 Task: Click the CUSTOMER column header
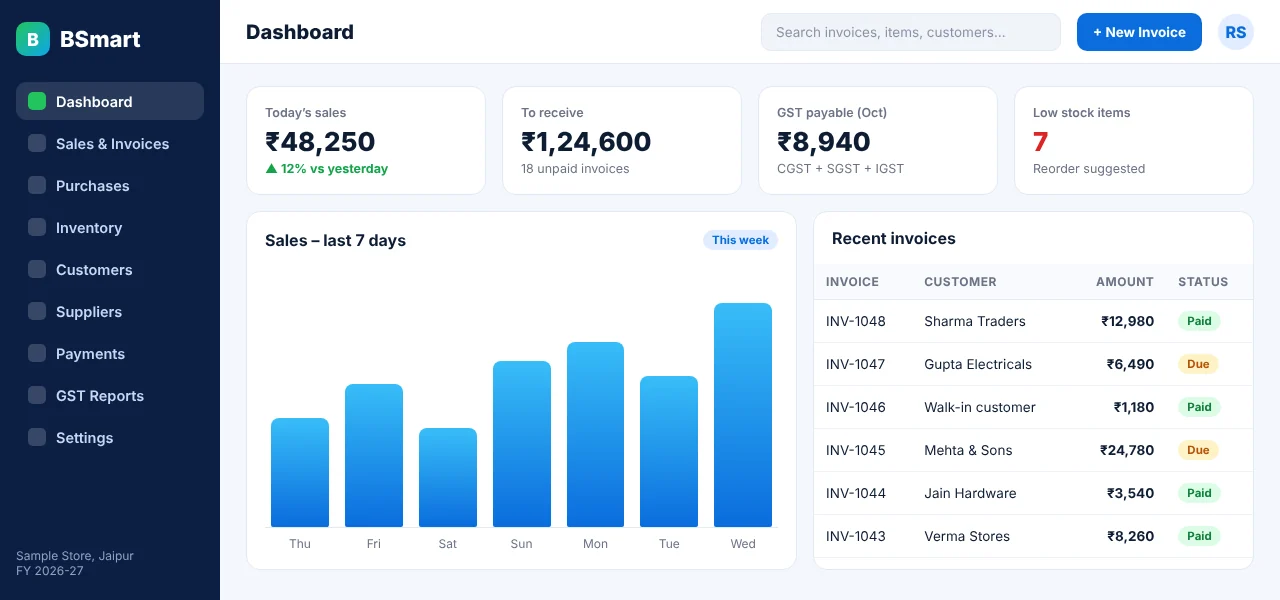pos(960,282)
